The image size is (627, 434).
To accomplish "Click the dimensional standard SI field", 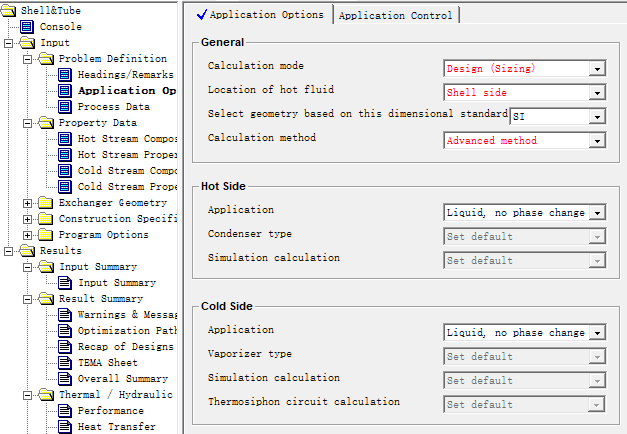I will (548, 117).
